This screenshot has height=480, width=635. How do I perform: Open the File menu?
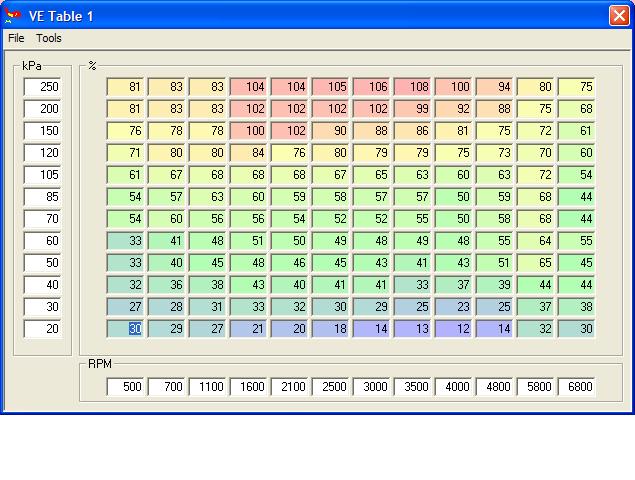(16, 38)
